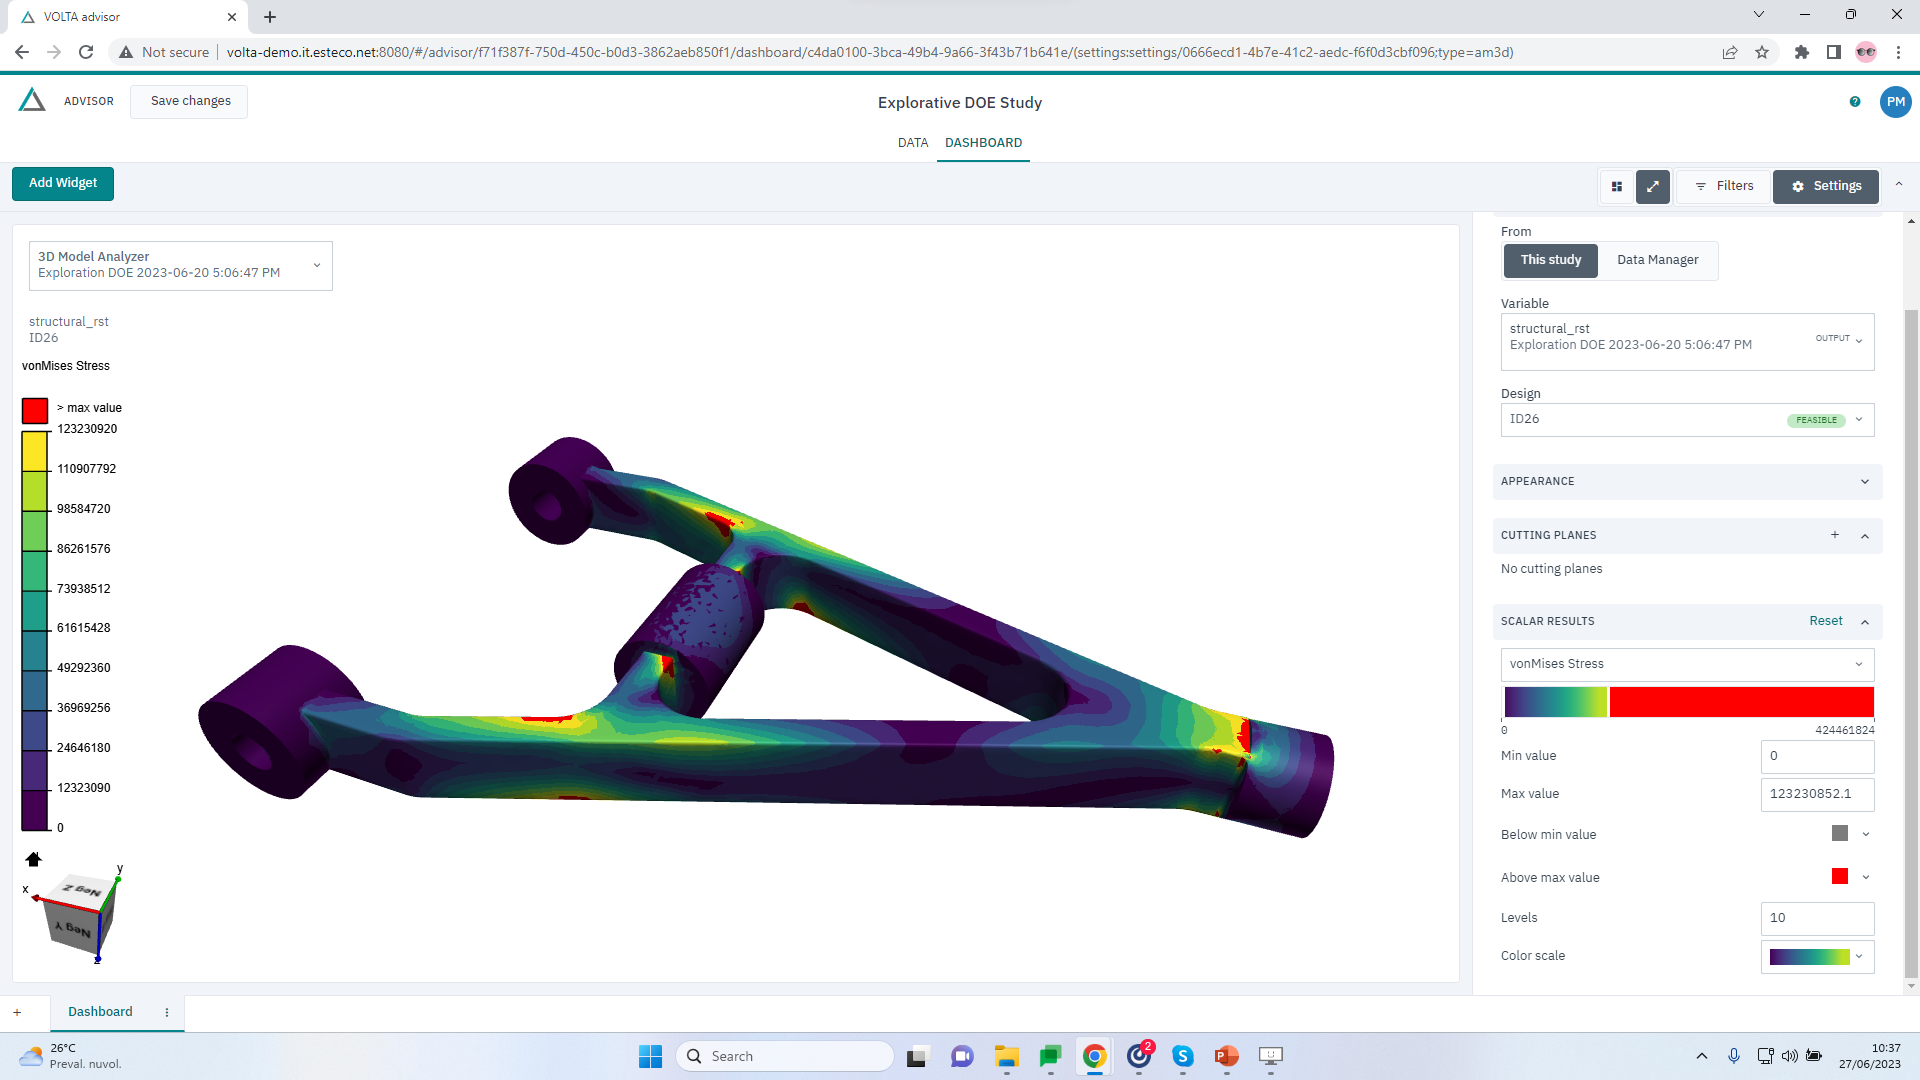Viewport: 1920px width, 1080px height.
Task: Select Data Manager source option
Action: 1657,260
